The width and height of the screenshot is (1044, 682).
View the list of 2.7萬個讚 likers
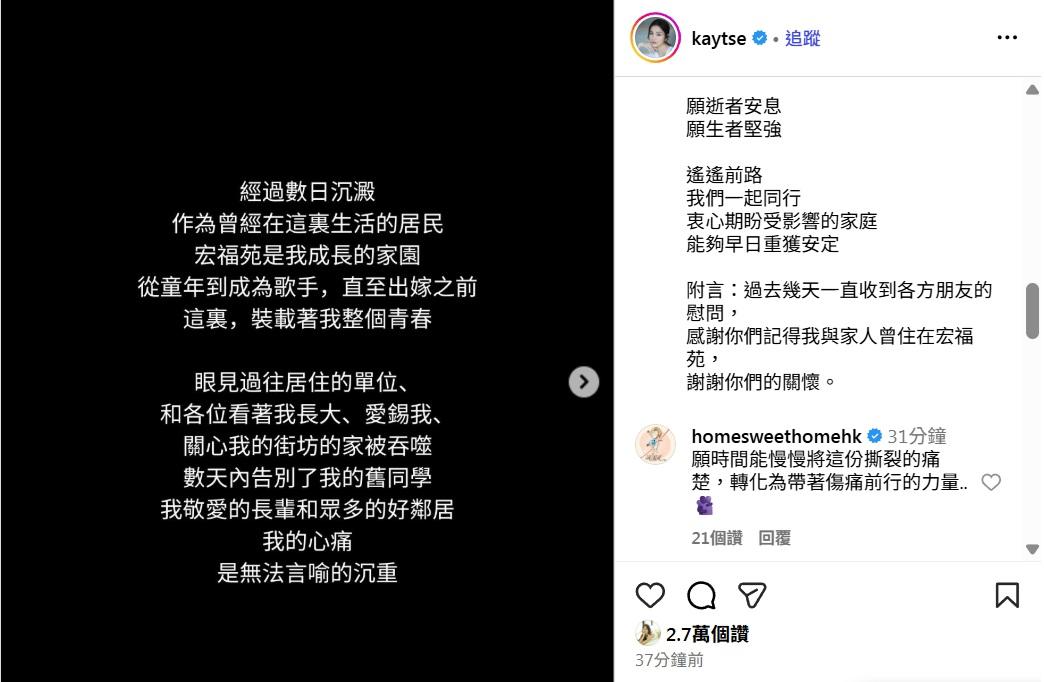[707, 634]
